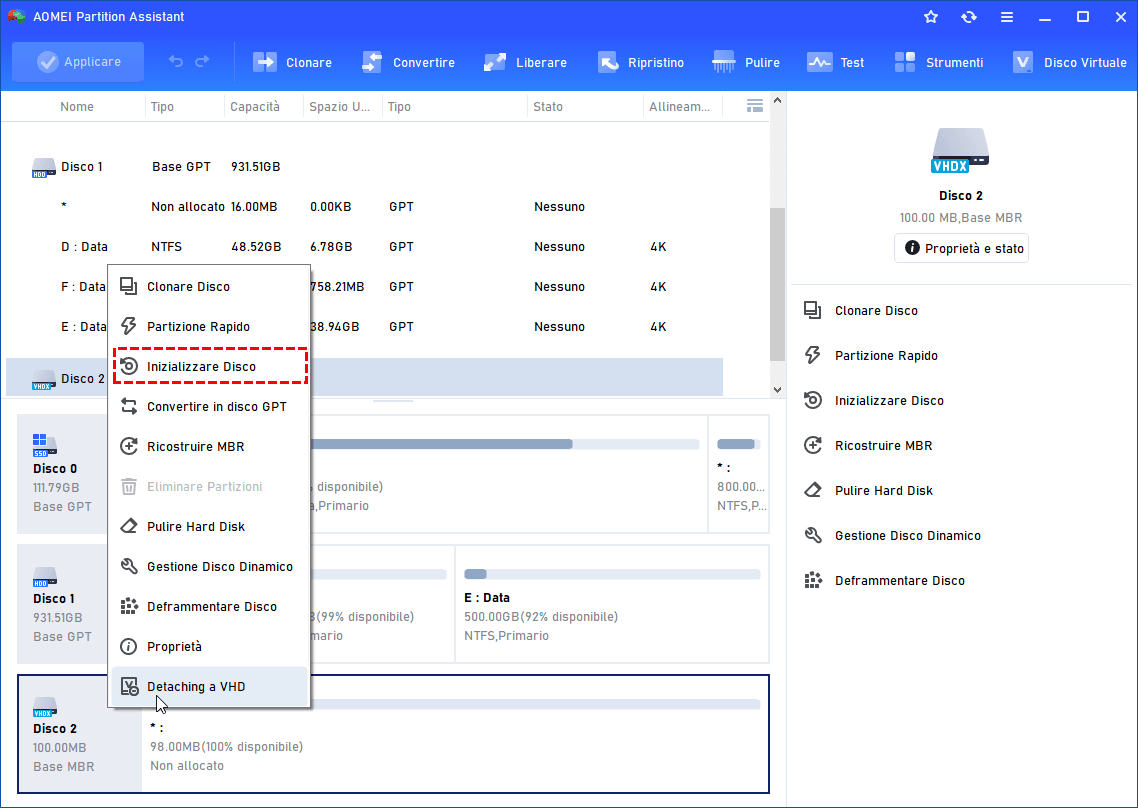Screen dimensions: 1138x808
Task: Click the Spazio U... column header
Action: [x=340, y=107]
